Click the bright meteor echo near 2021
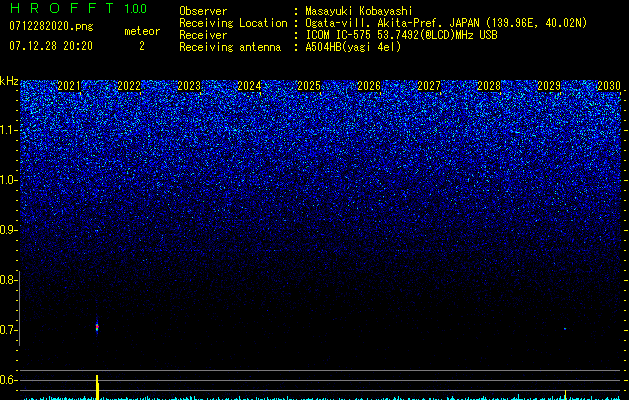 (97, 327)
